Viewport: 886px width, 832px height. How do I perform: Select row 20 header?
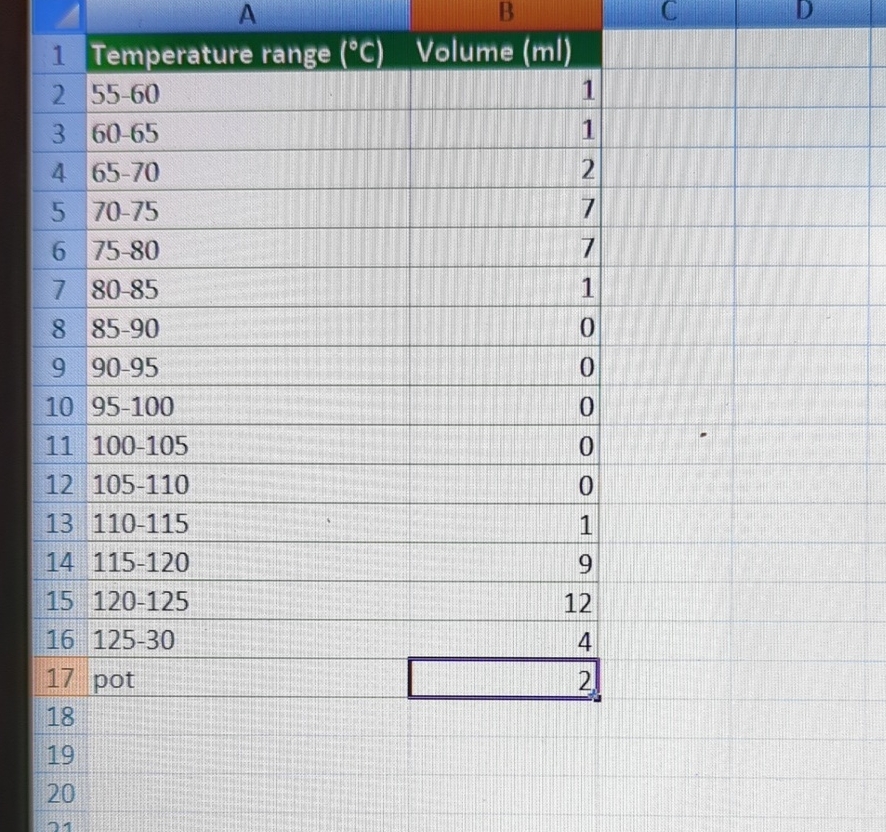[58, 793]
